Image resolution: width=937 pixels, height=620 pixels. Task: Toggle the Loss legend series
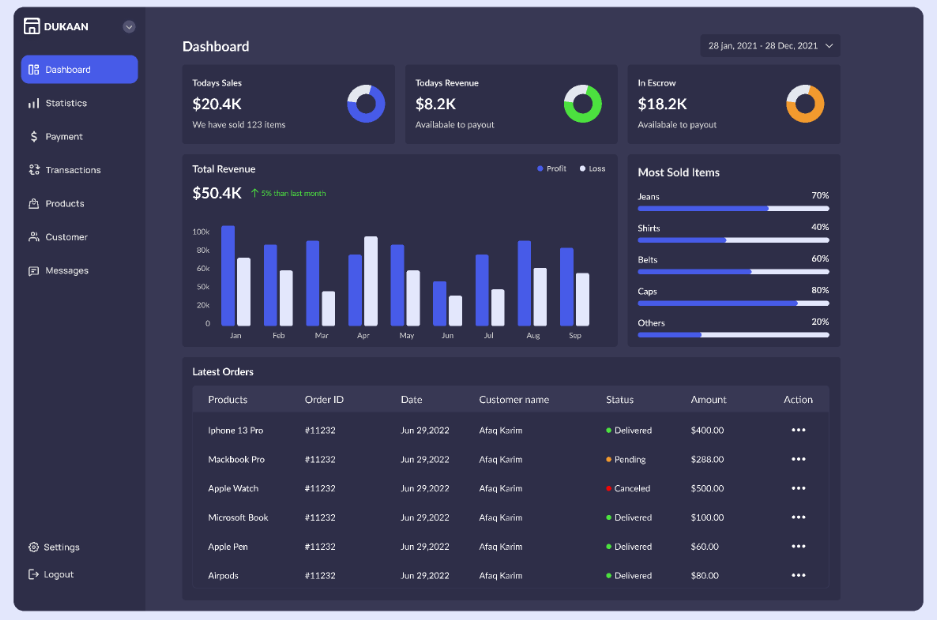[592, 169]
